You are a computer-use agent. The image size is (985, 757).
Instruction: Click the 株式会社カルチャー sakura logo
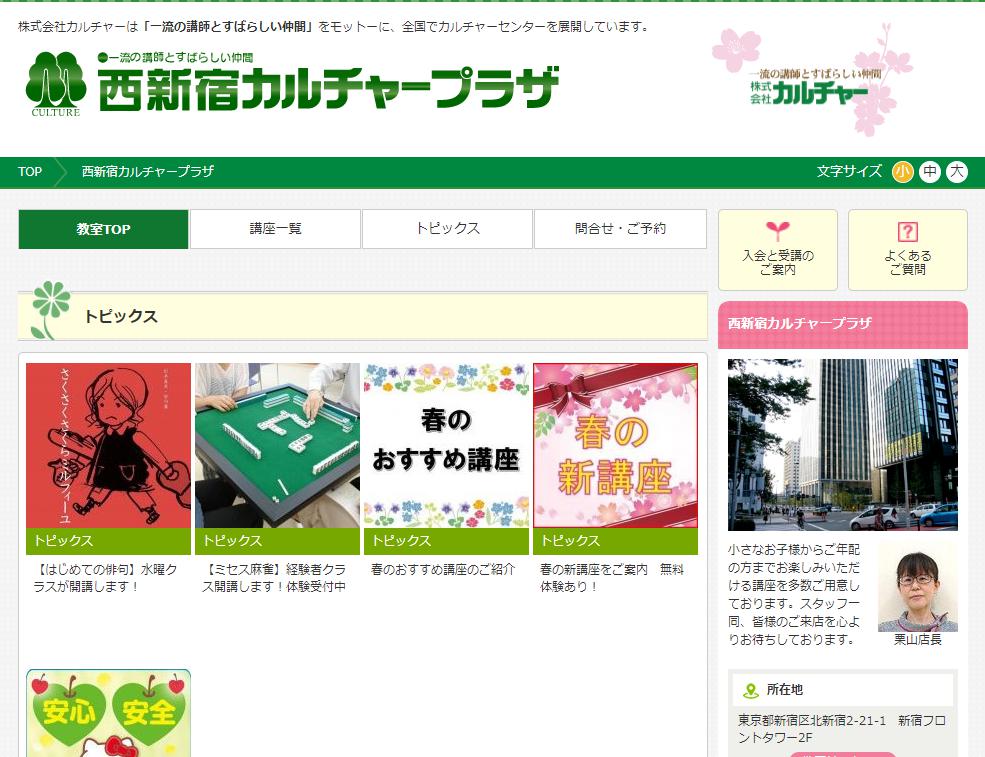[811, 82]
